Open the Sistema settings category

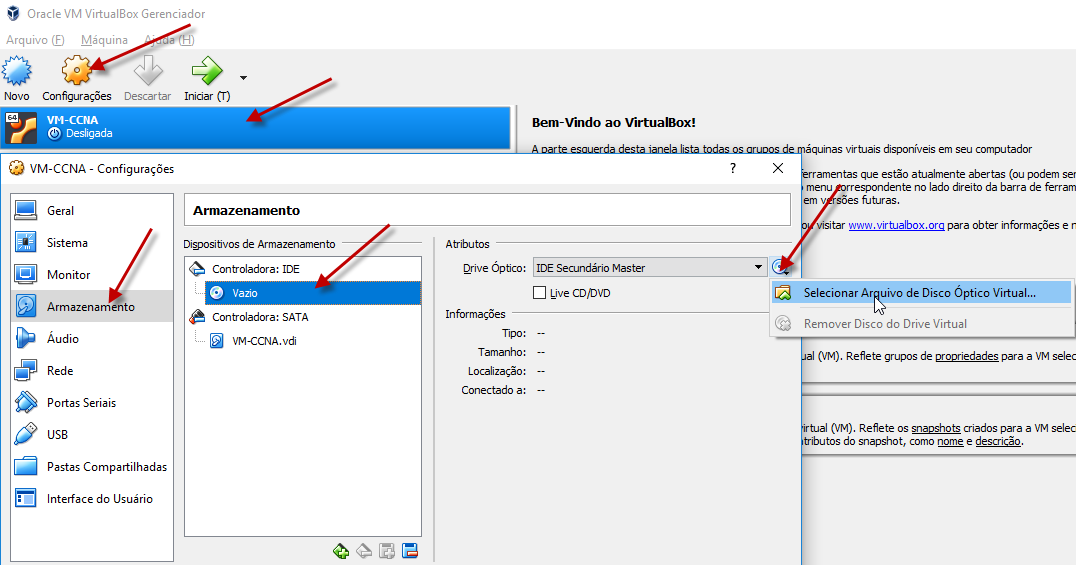92,242
